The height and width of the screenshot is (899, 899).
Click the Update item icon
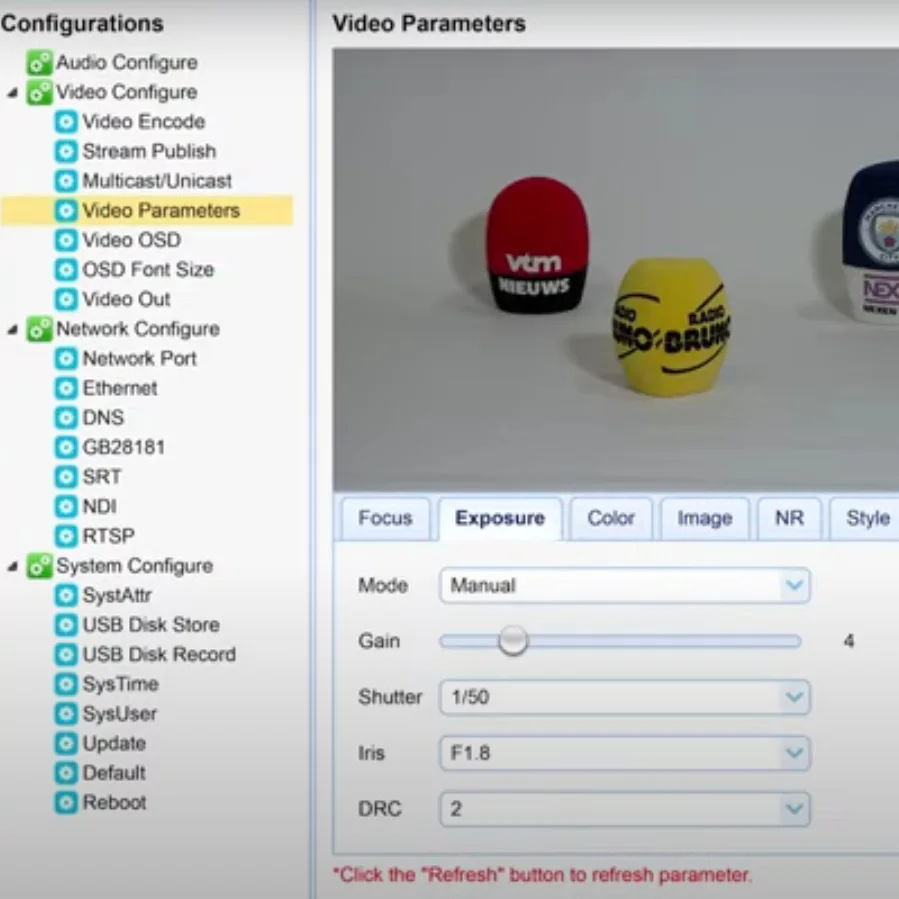66,744
